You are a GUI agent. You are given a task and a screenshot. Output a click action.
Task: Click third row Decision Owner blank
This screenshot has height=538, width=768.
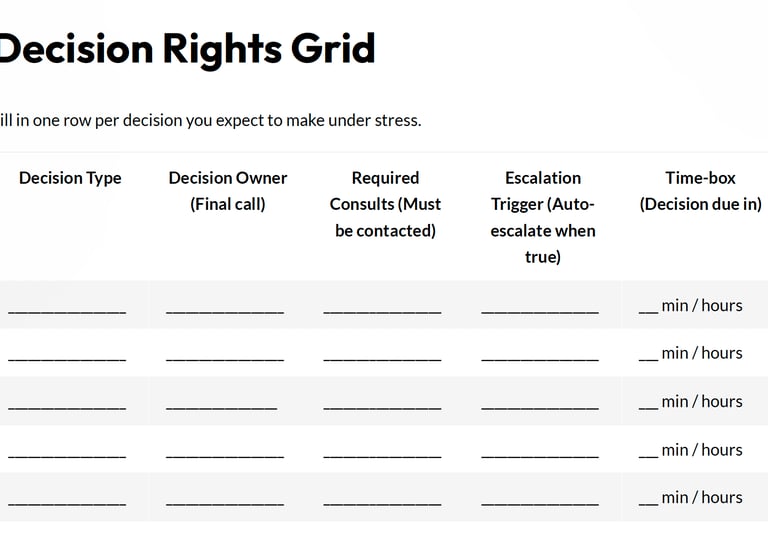221,403
